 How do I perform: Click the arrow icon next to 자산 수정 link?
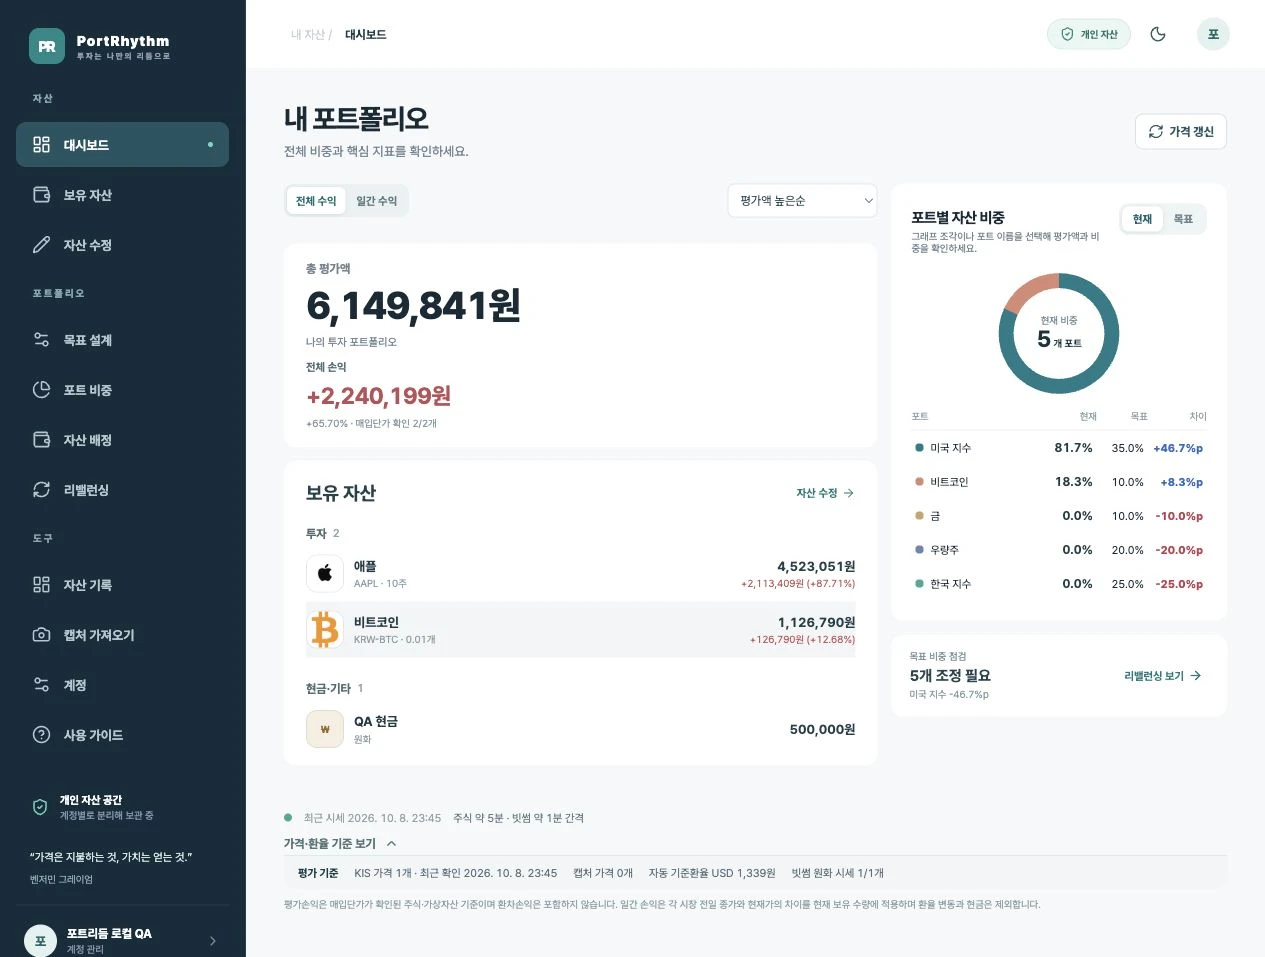849,493
